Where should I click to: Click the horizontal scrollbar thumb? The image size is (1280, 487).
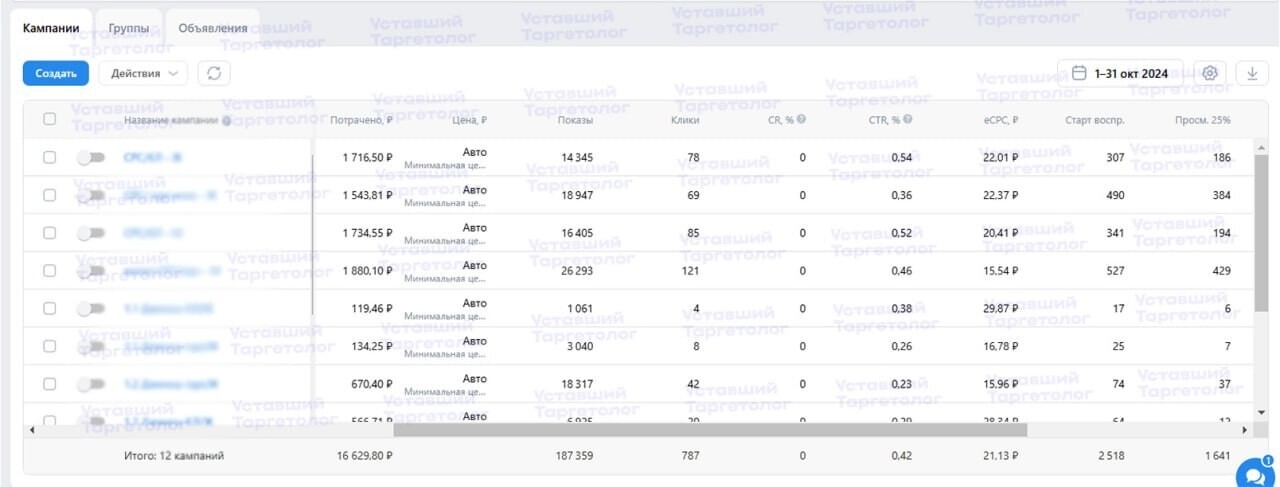710,430
